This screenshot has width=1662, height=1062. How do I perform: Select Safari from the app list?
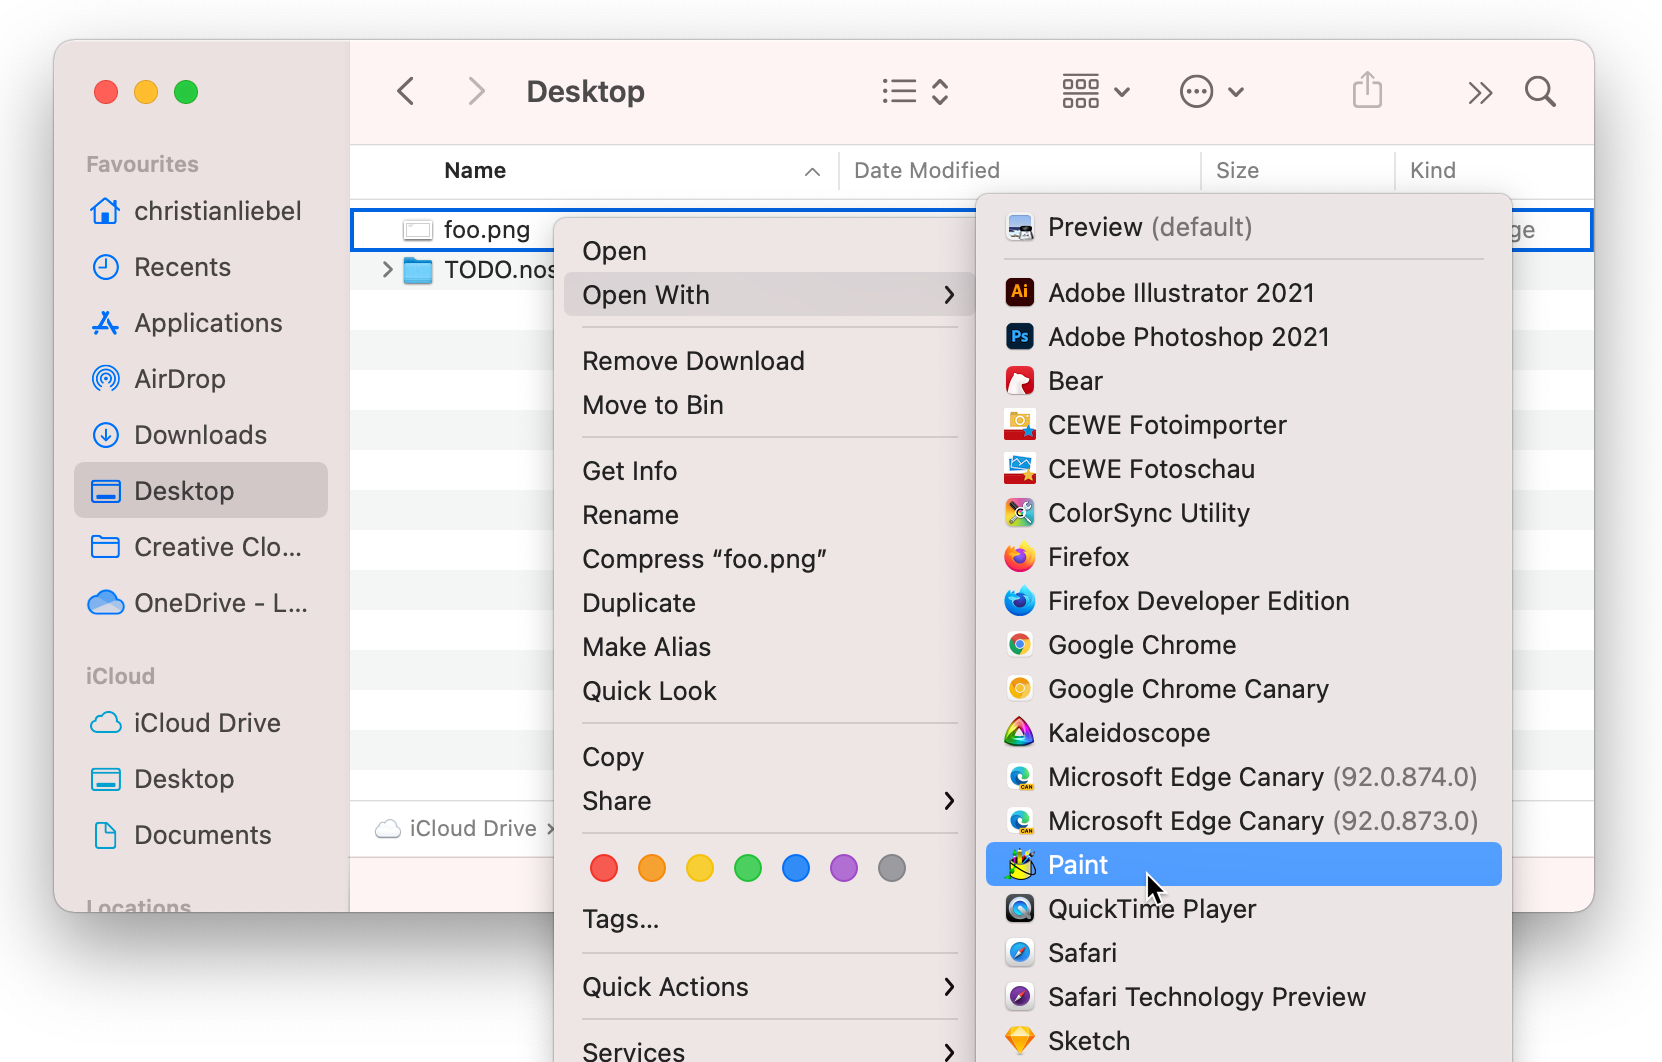(x=1082, y=953)
